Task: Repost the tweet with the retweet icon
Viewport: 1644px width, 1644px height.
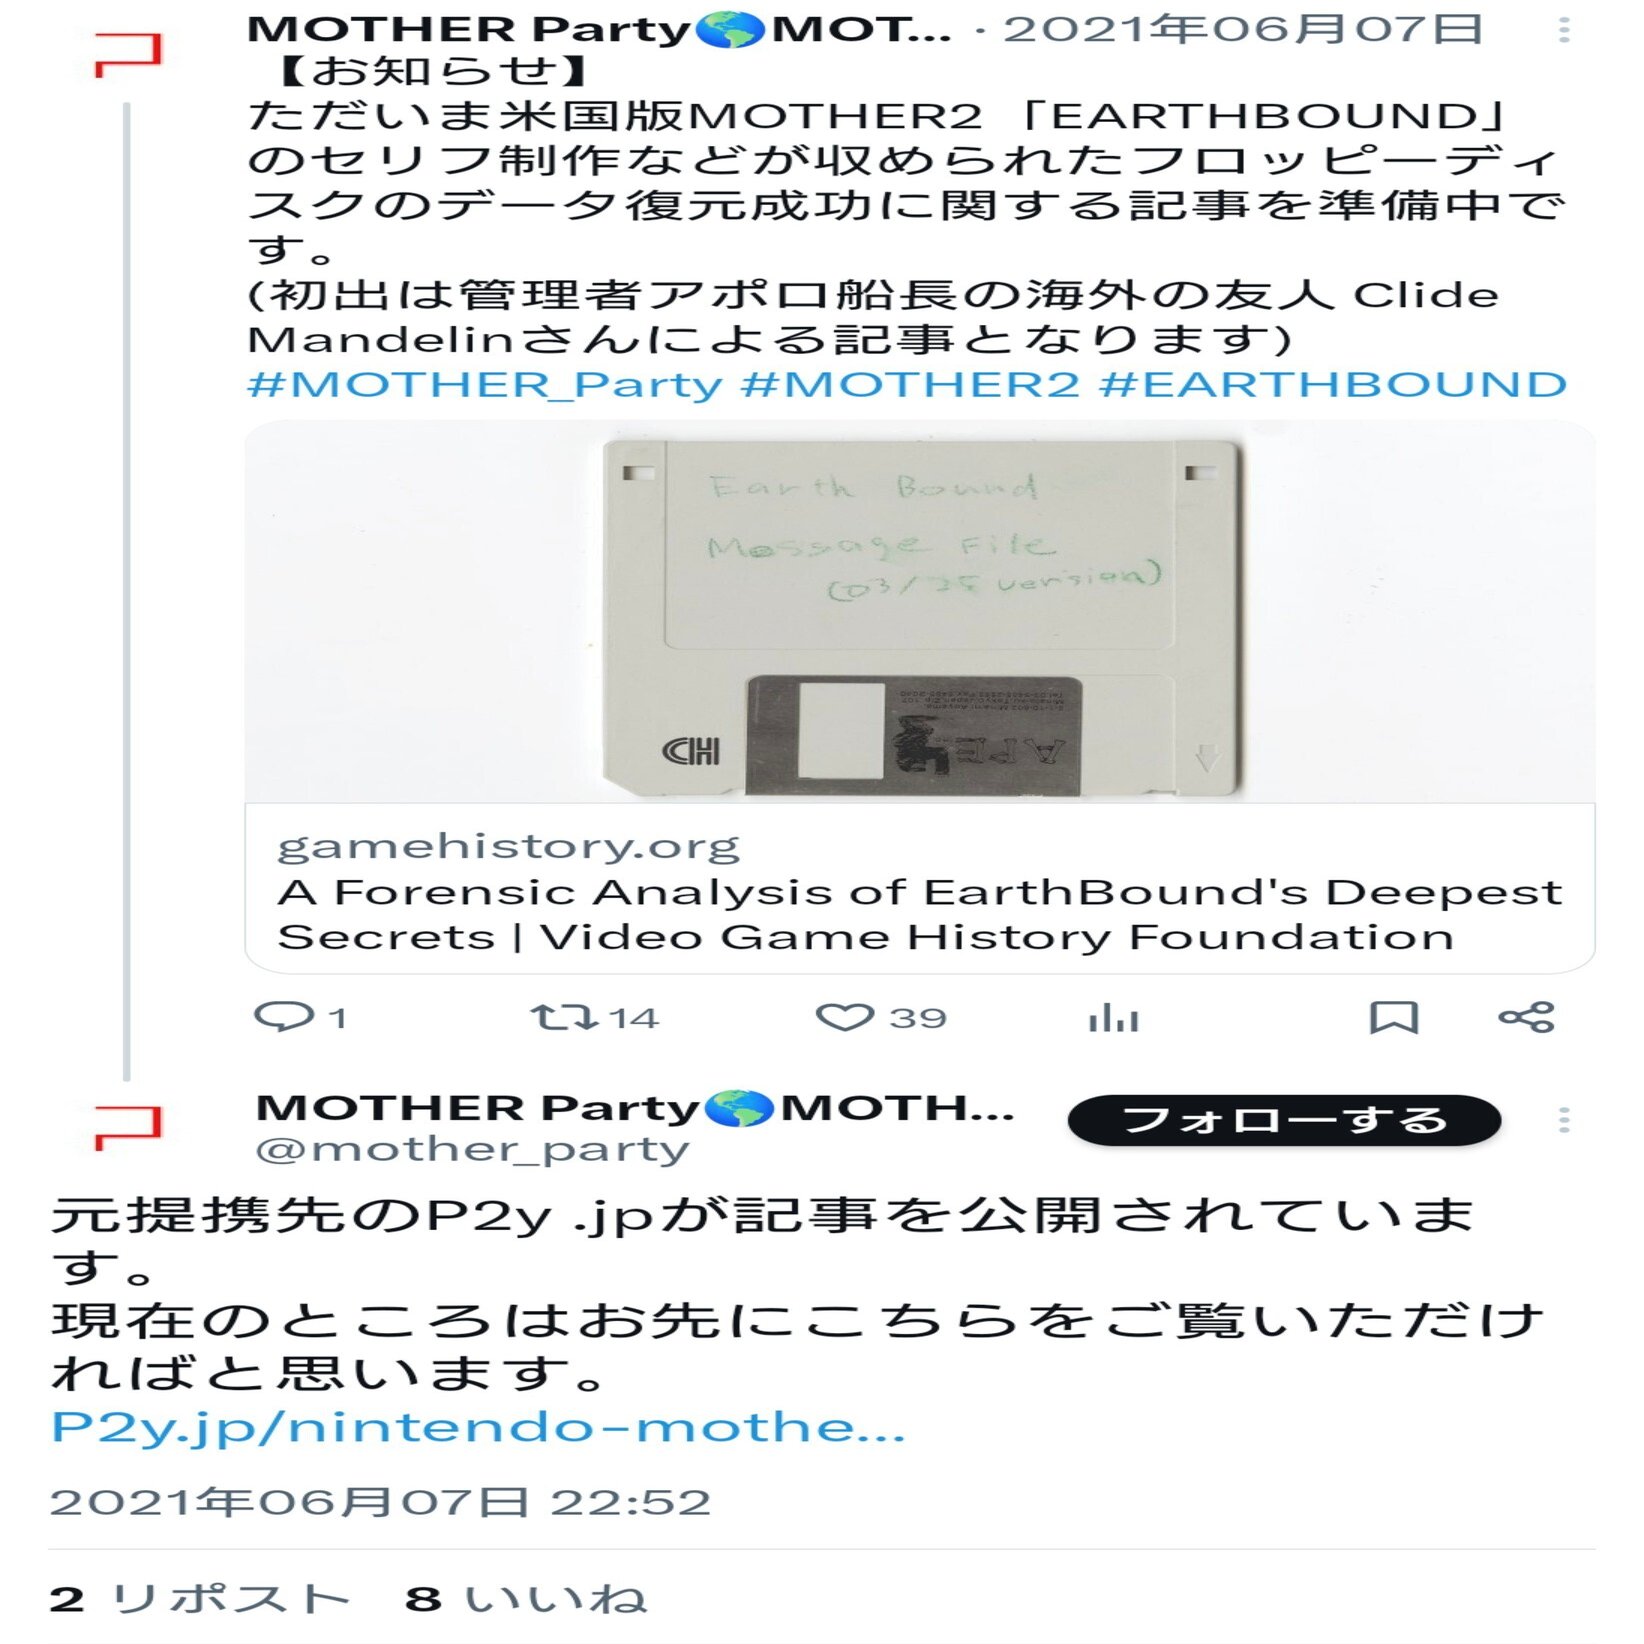Action: pos(565,1018)
